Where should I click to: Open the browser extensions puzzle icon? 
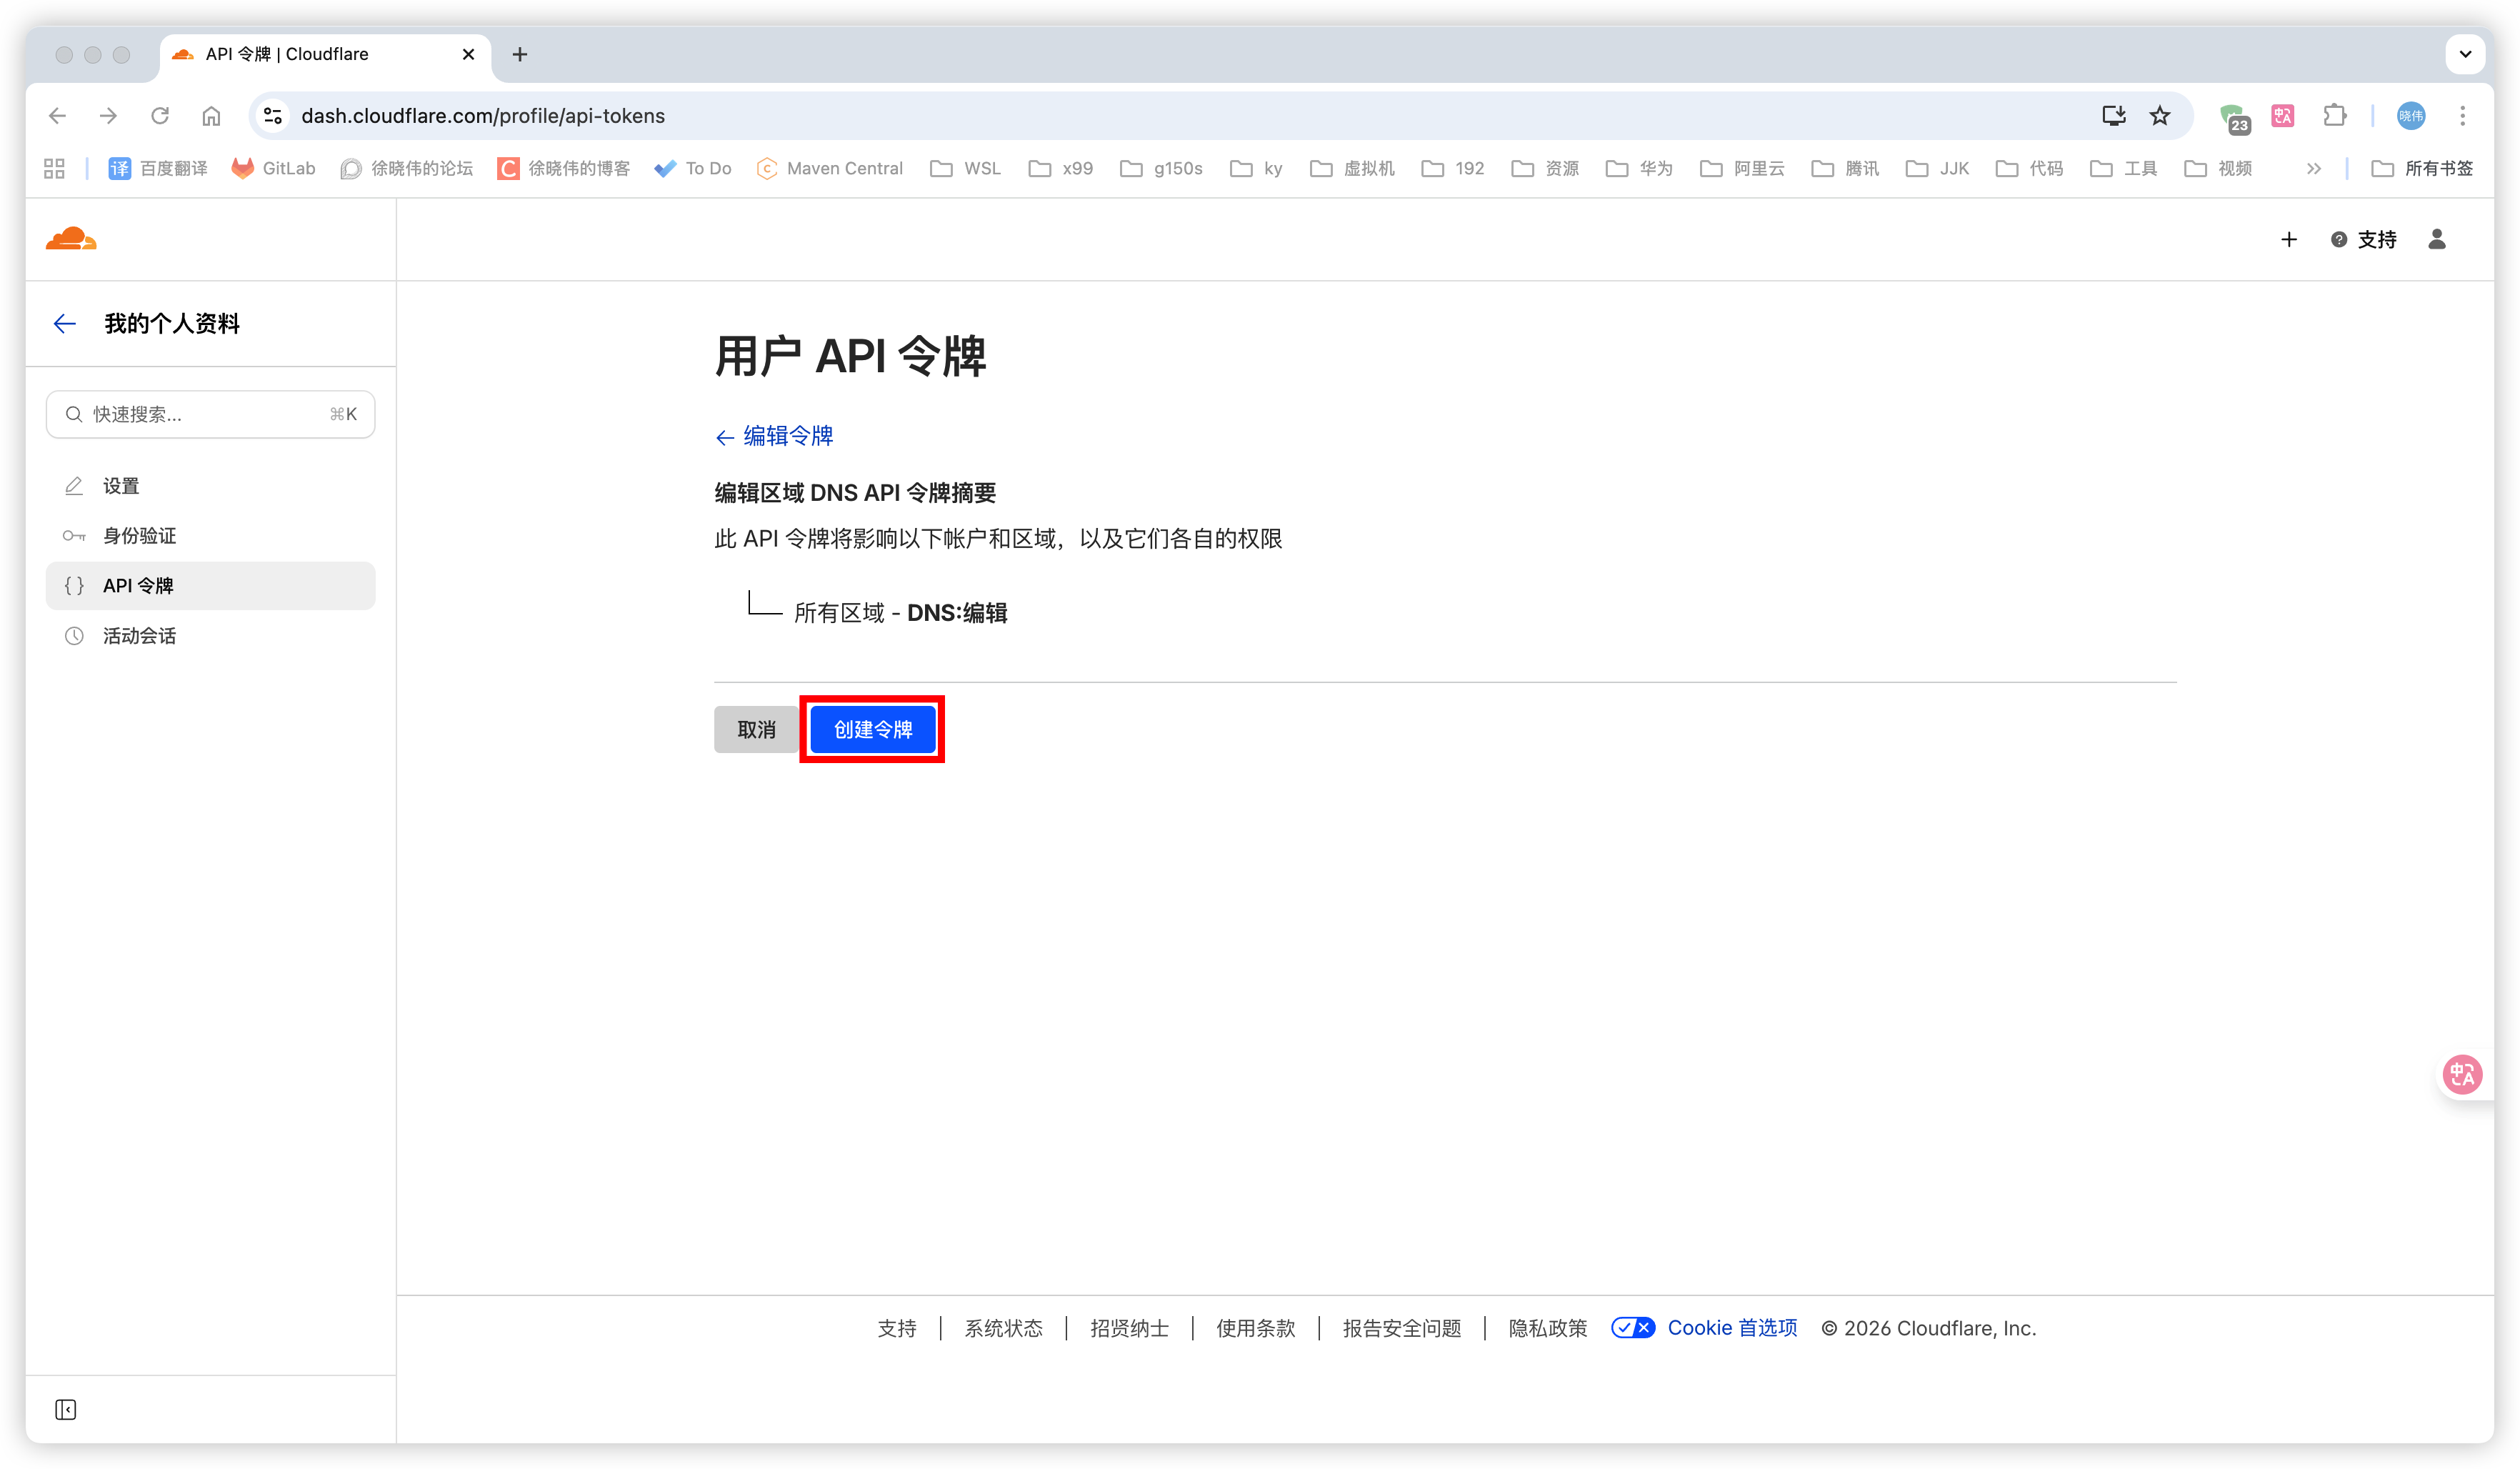(2334, 116)
